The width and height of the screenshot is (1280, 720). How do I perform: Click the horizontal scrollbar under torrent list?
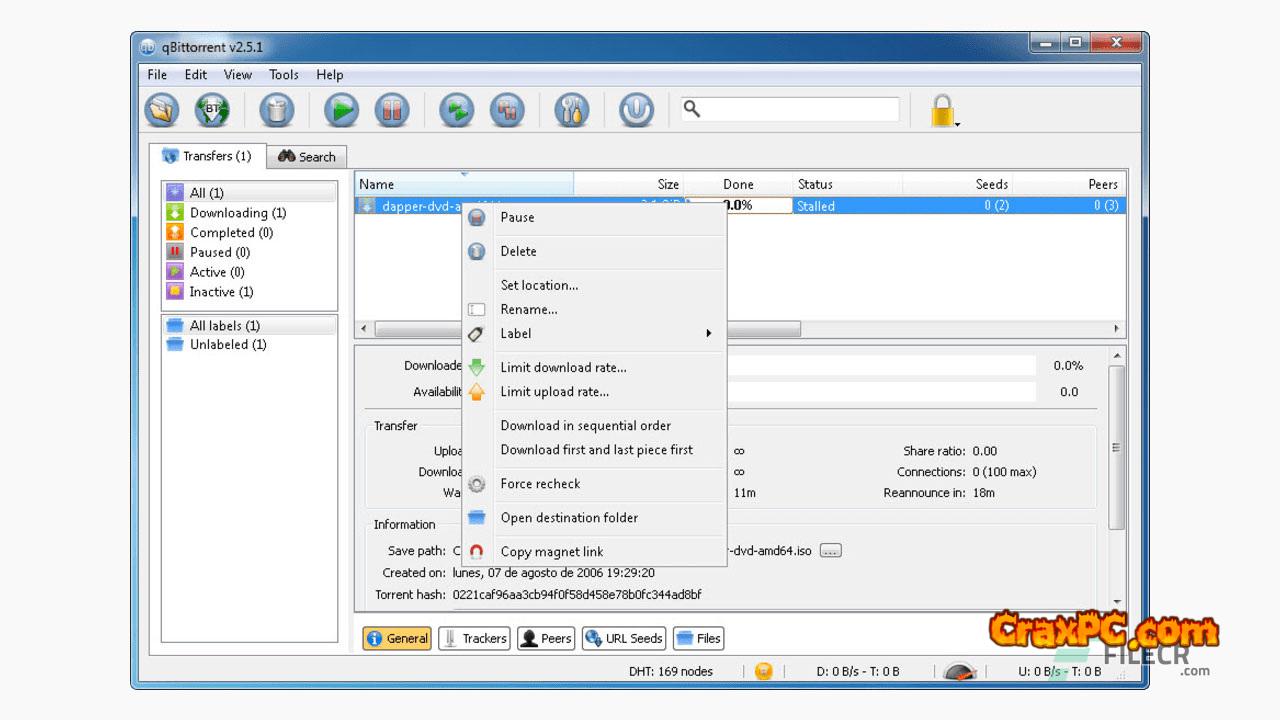(x=760, y=329)
